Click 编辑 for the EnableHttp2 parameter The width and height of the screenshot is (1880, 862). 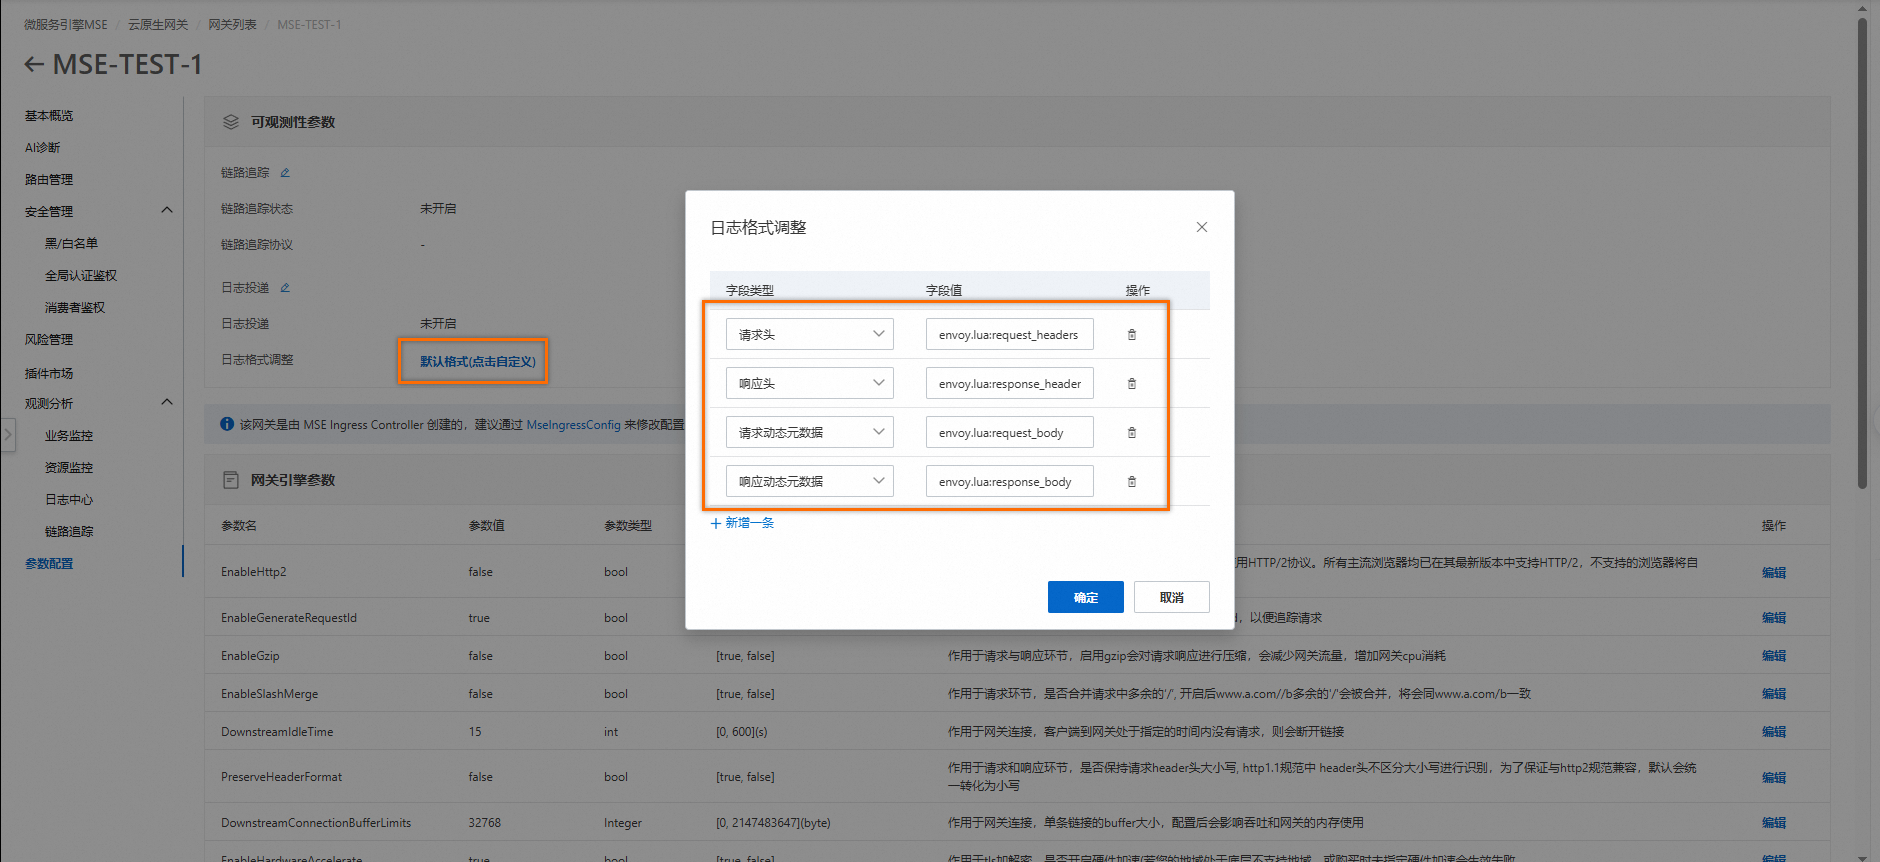1774,573
